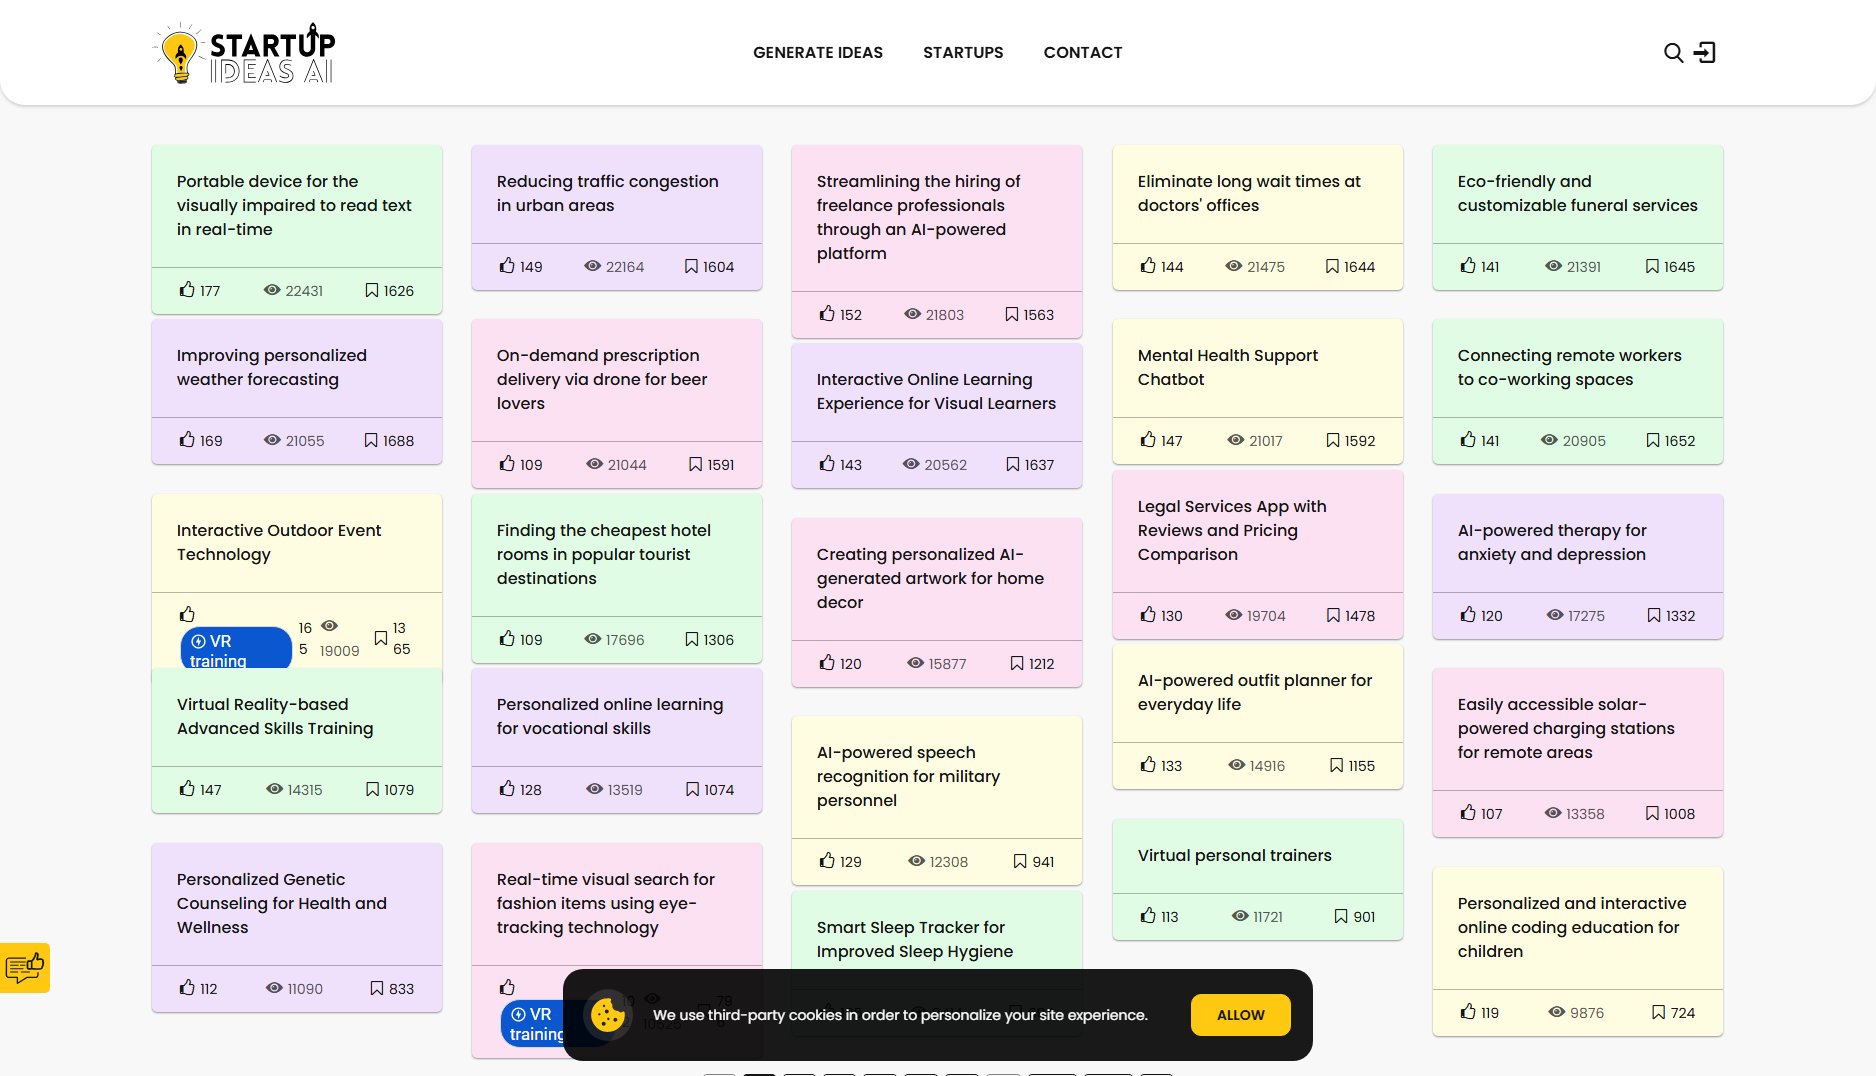Toggle bookmark on 'AI-powered therapy for anxiety'
Screen dimensions: 1876x1076
pos(1654,615)
